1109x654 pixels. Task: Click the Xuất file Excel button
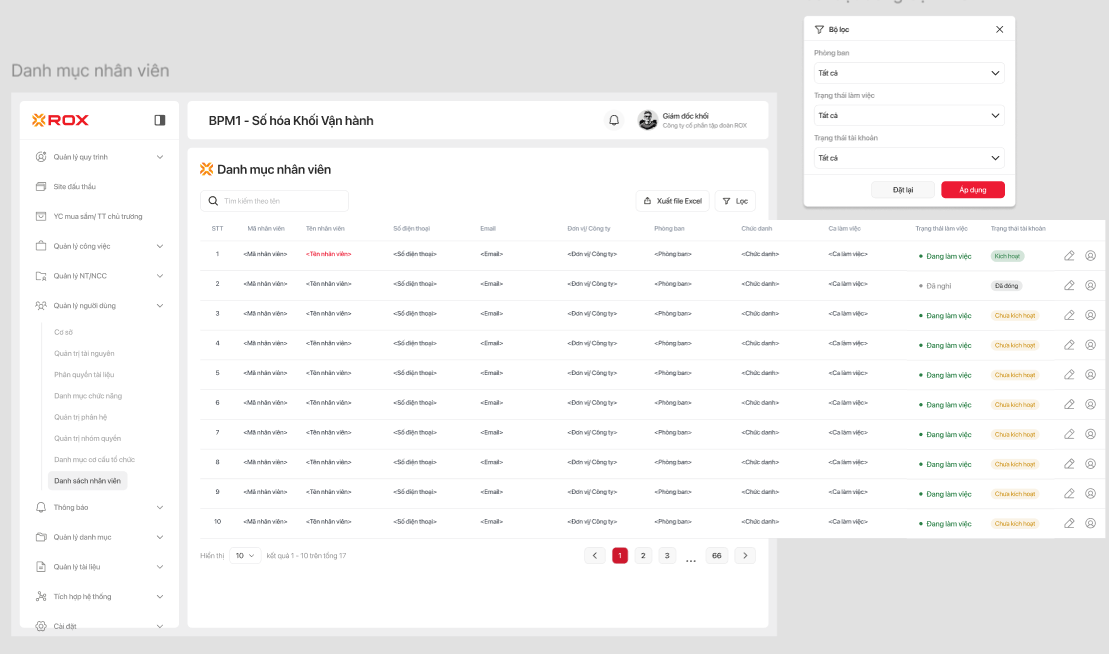[672, 201]
